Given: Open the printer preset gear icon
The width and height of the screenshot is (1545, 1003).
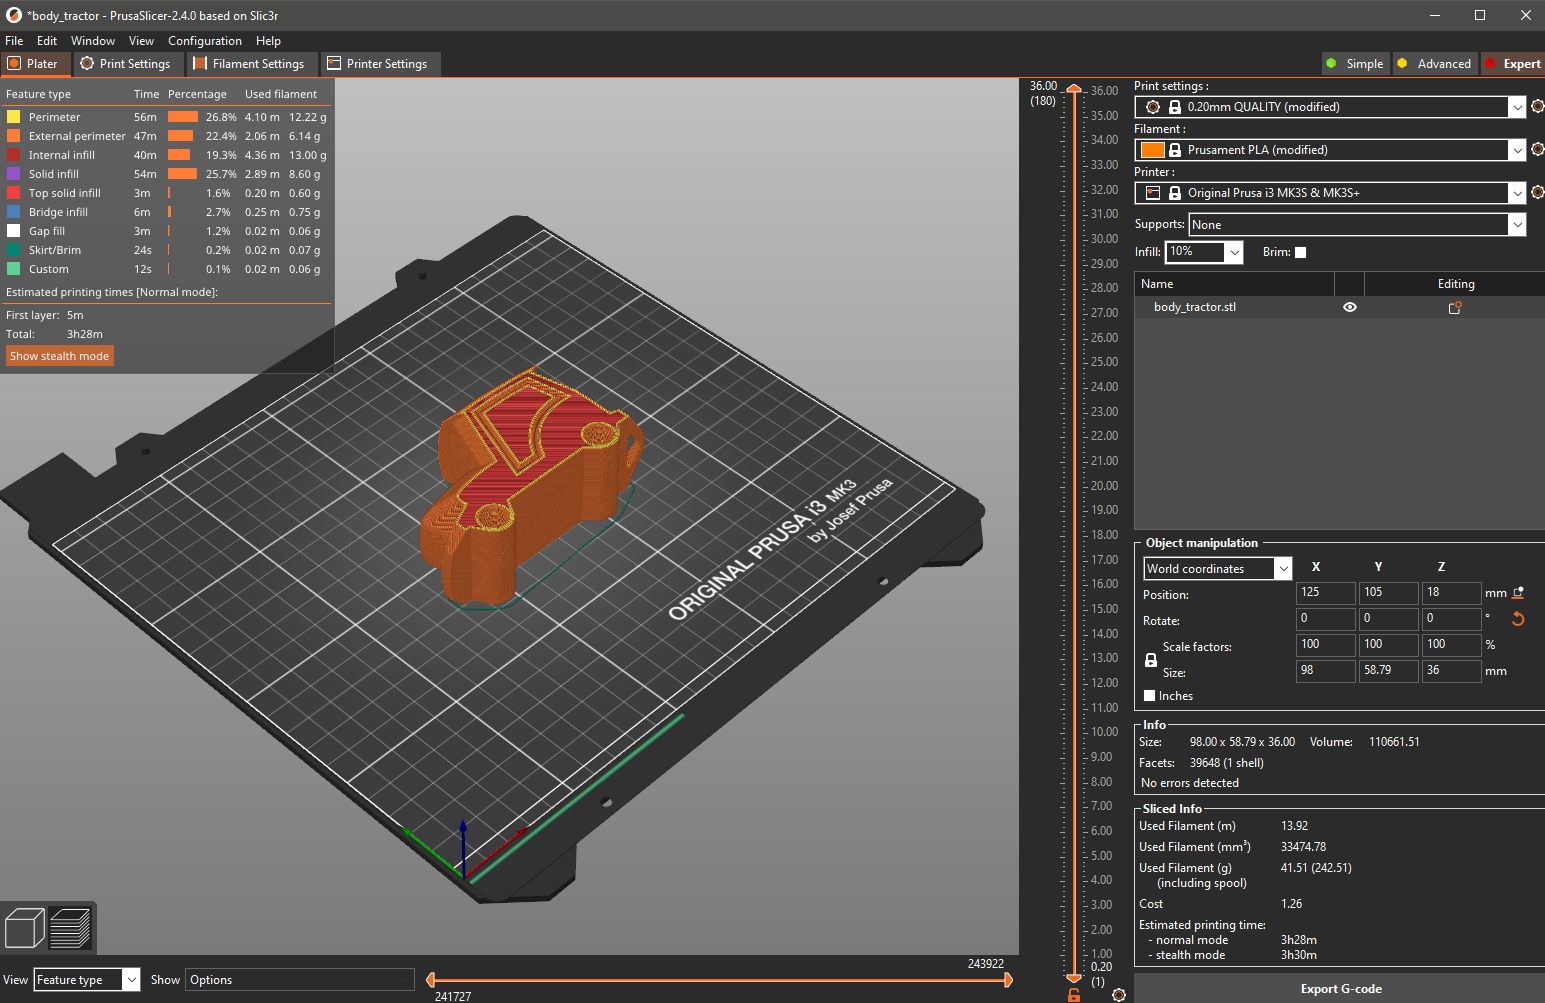Looking at the screenshot, I should 1538,192.
